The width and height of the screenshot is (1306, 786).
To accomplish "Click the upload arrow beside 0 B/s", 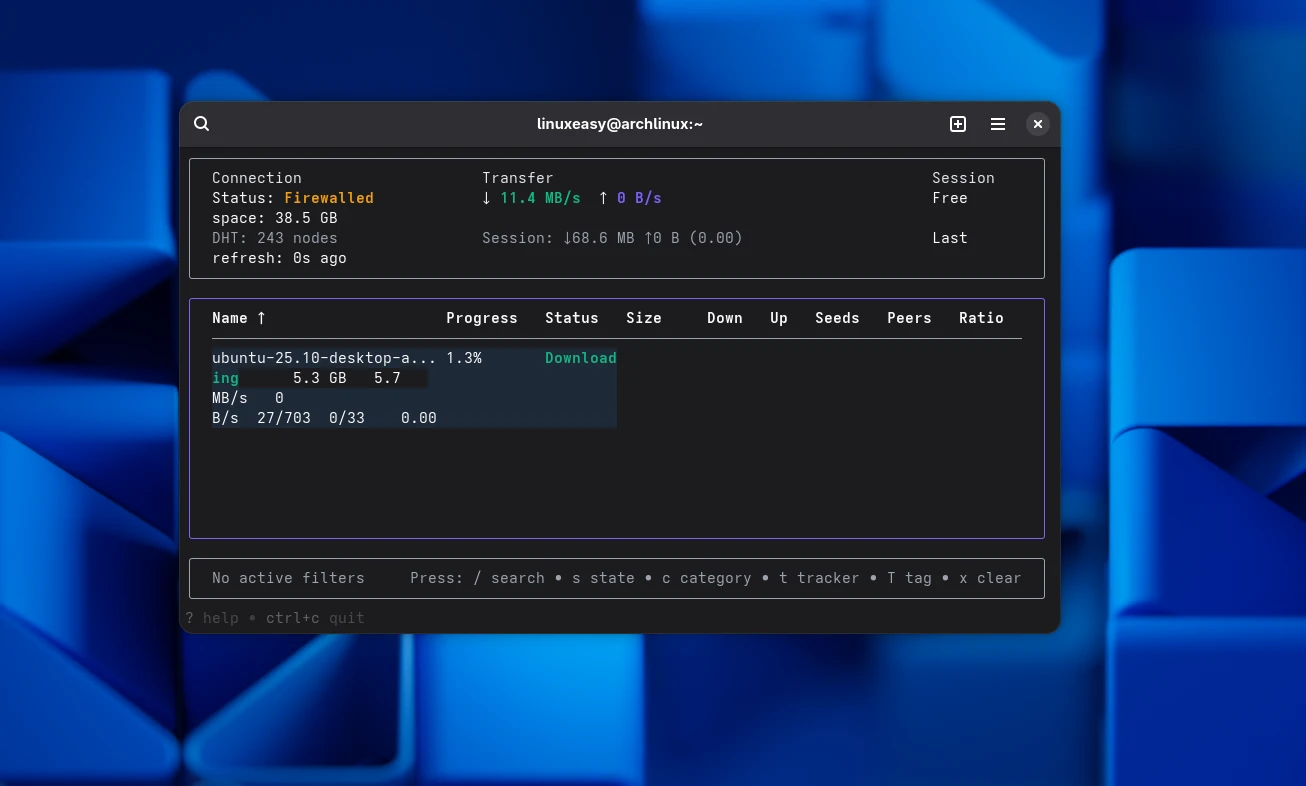I will pyautogui.click(x=603, y=198).
